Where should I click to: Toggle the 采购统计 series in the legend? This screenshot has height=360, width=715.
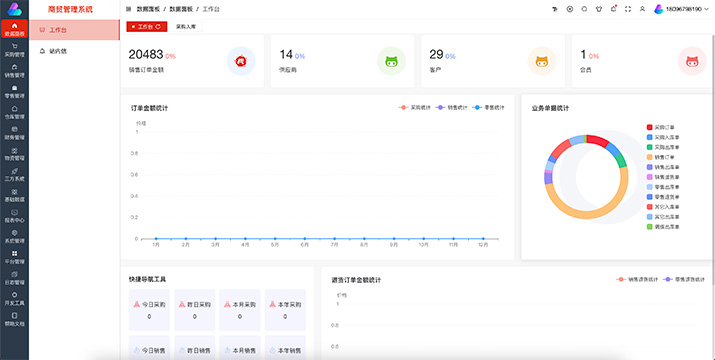(414, 108)
